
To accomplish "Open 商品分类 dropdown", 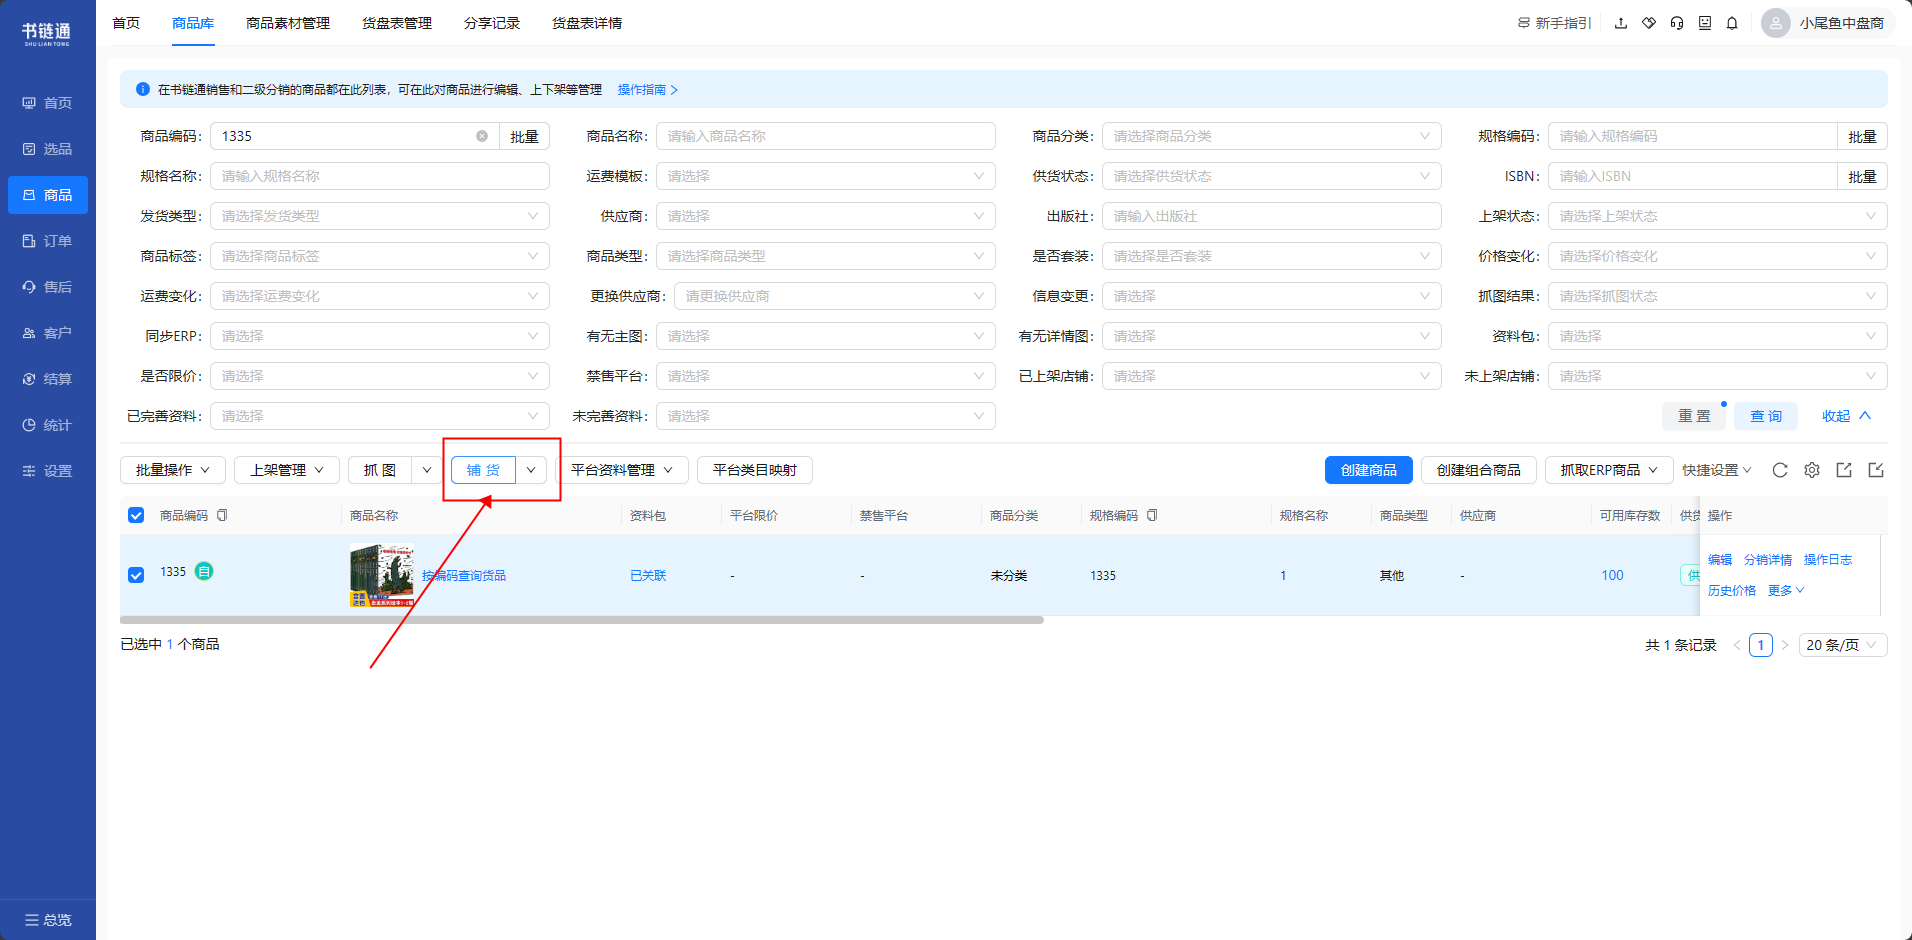I will [x=1272, y=136].
